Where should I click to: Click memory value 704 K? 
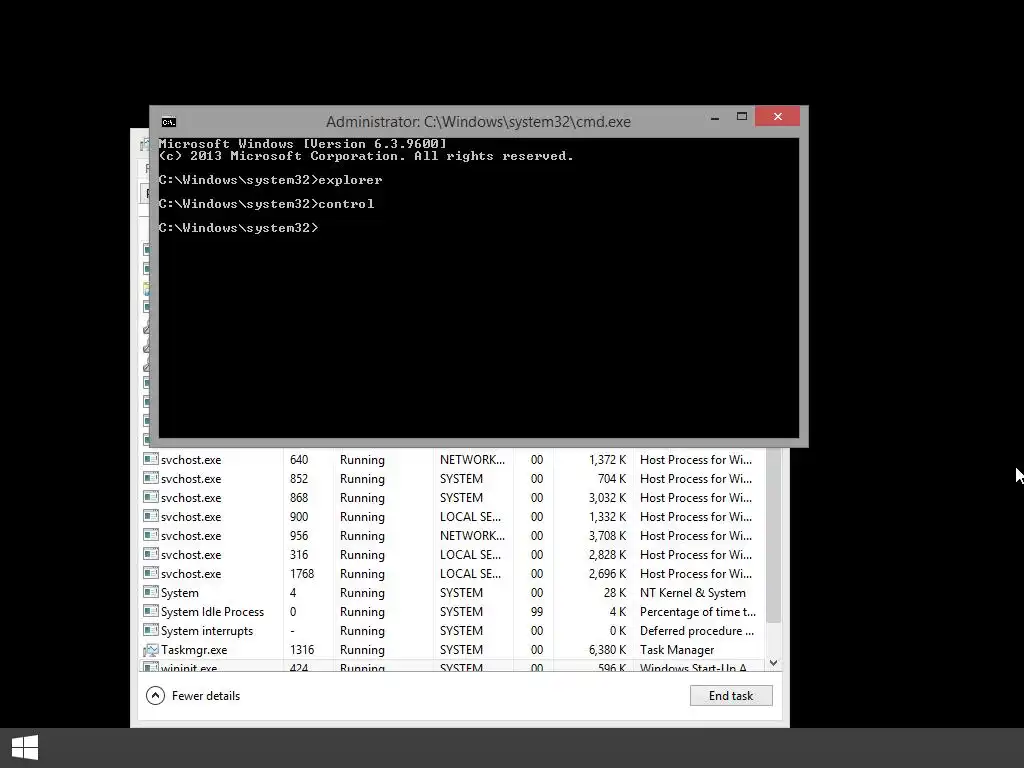(x=612, y=479)
